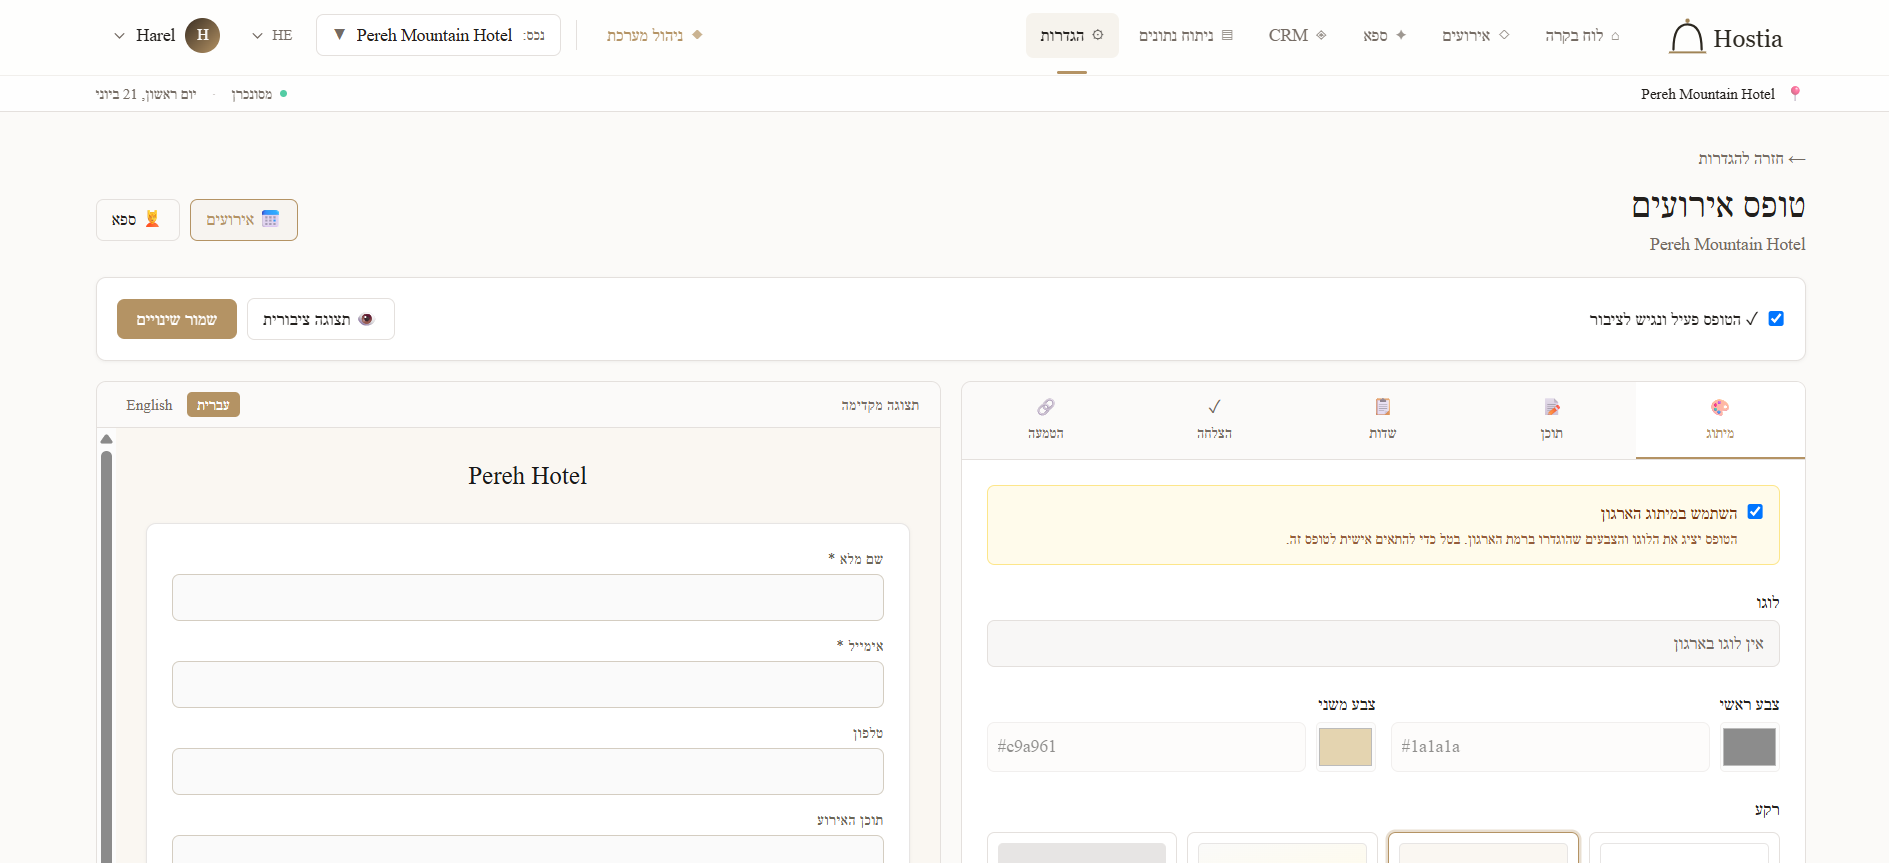Viewport: 1889px width, 863px height.
Task: Select the highlighted background option card
Action: (1483, 848)
